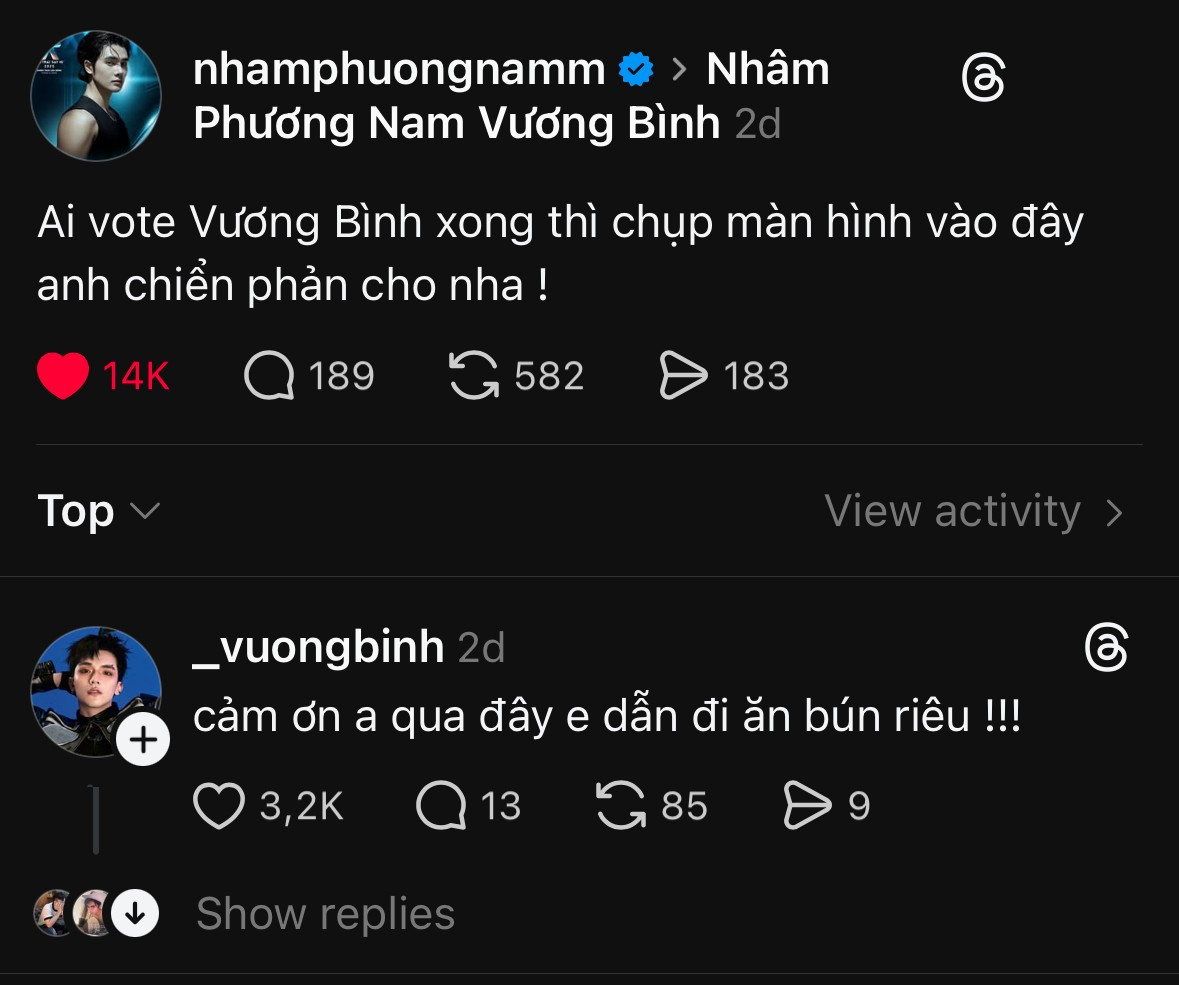
Task: Open nhamphuongnamm's profile from username
Action: coord(398,70)
